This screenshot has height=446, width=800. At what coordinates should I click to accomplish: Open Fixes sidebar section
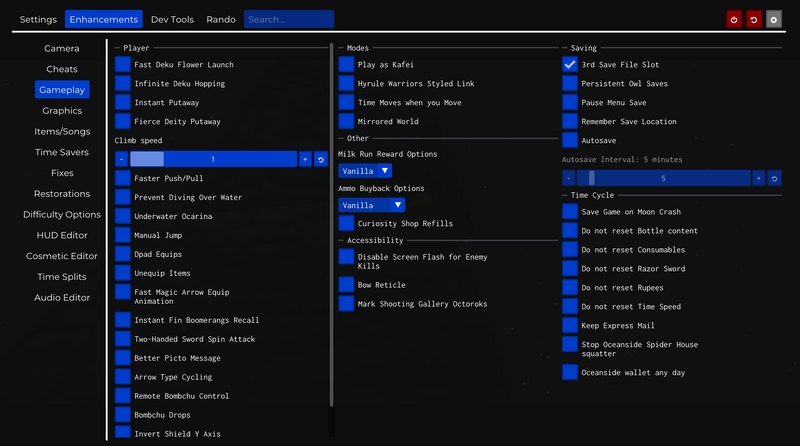click(62, 173)
